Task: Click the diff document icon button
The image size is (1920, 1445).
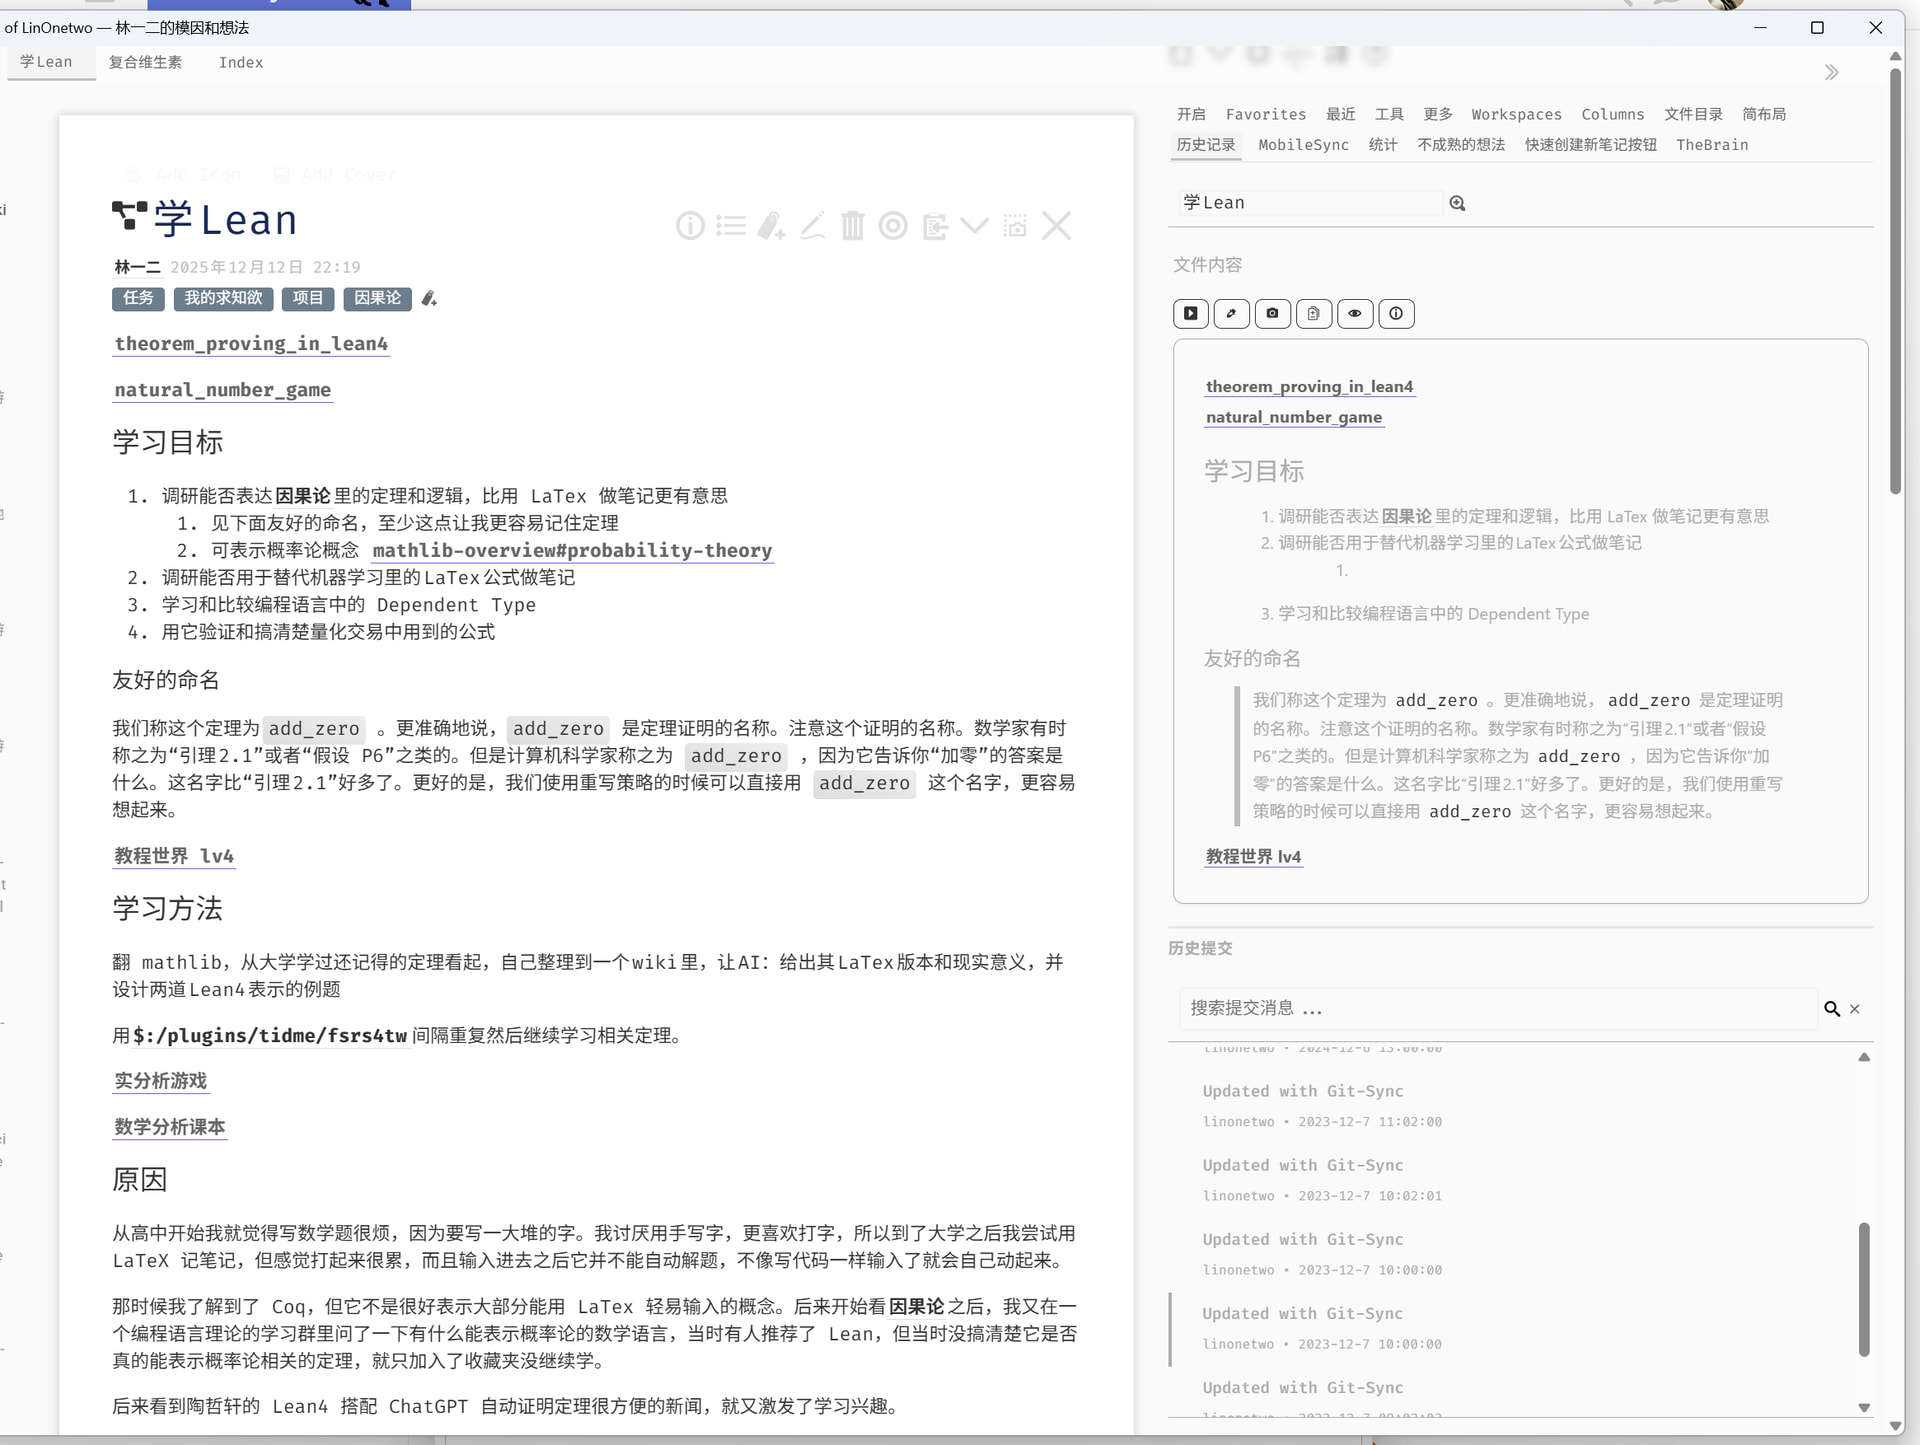Action: point(1313,314)
